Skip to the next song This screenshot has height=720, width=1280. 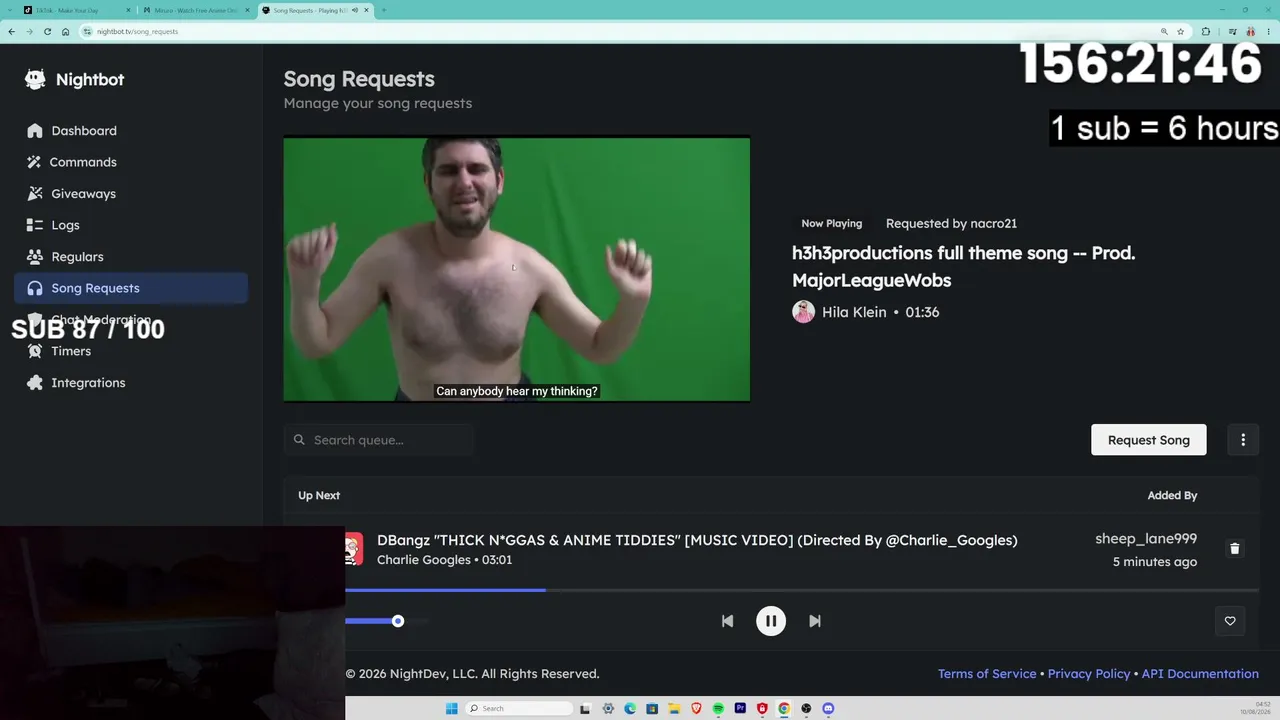815,621
